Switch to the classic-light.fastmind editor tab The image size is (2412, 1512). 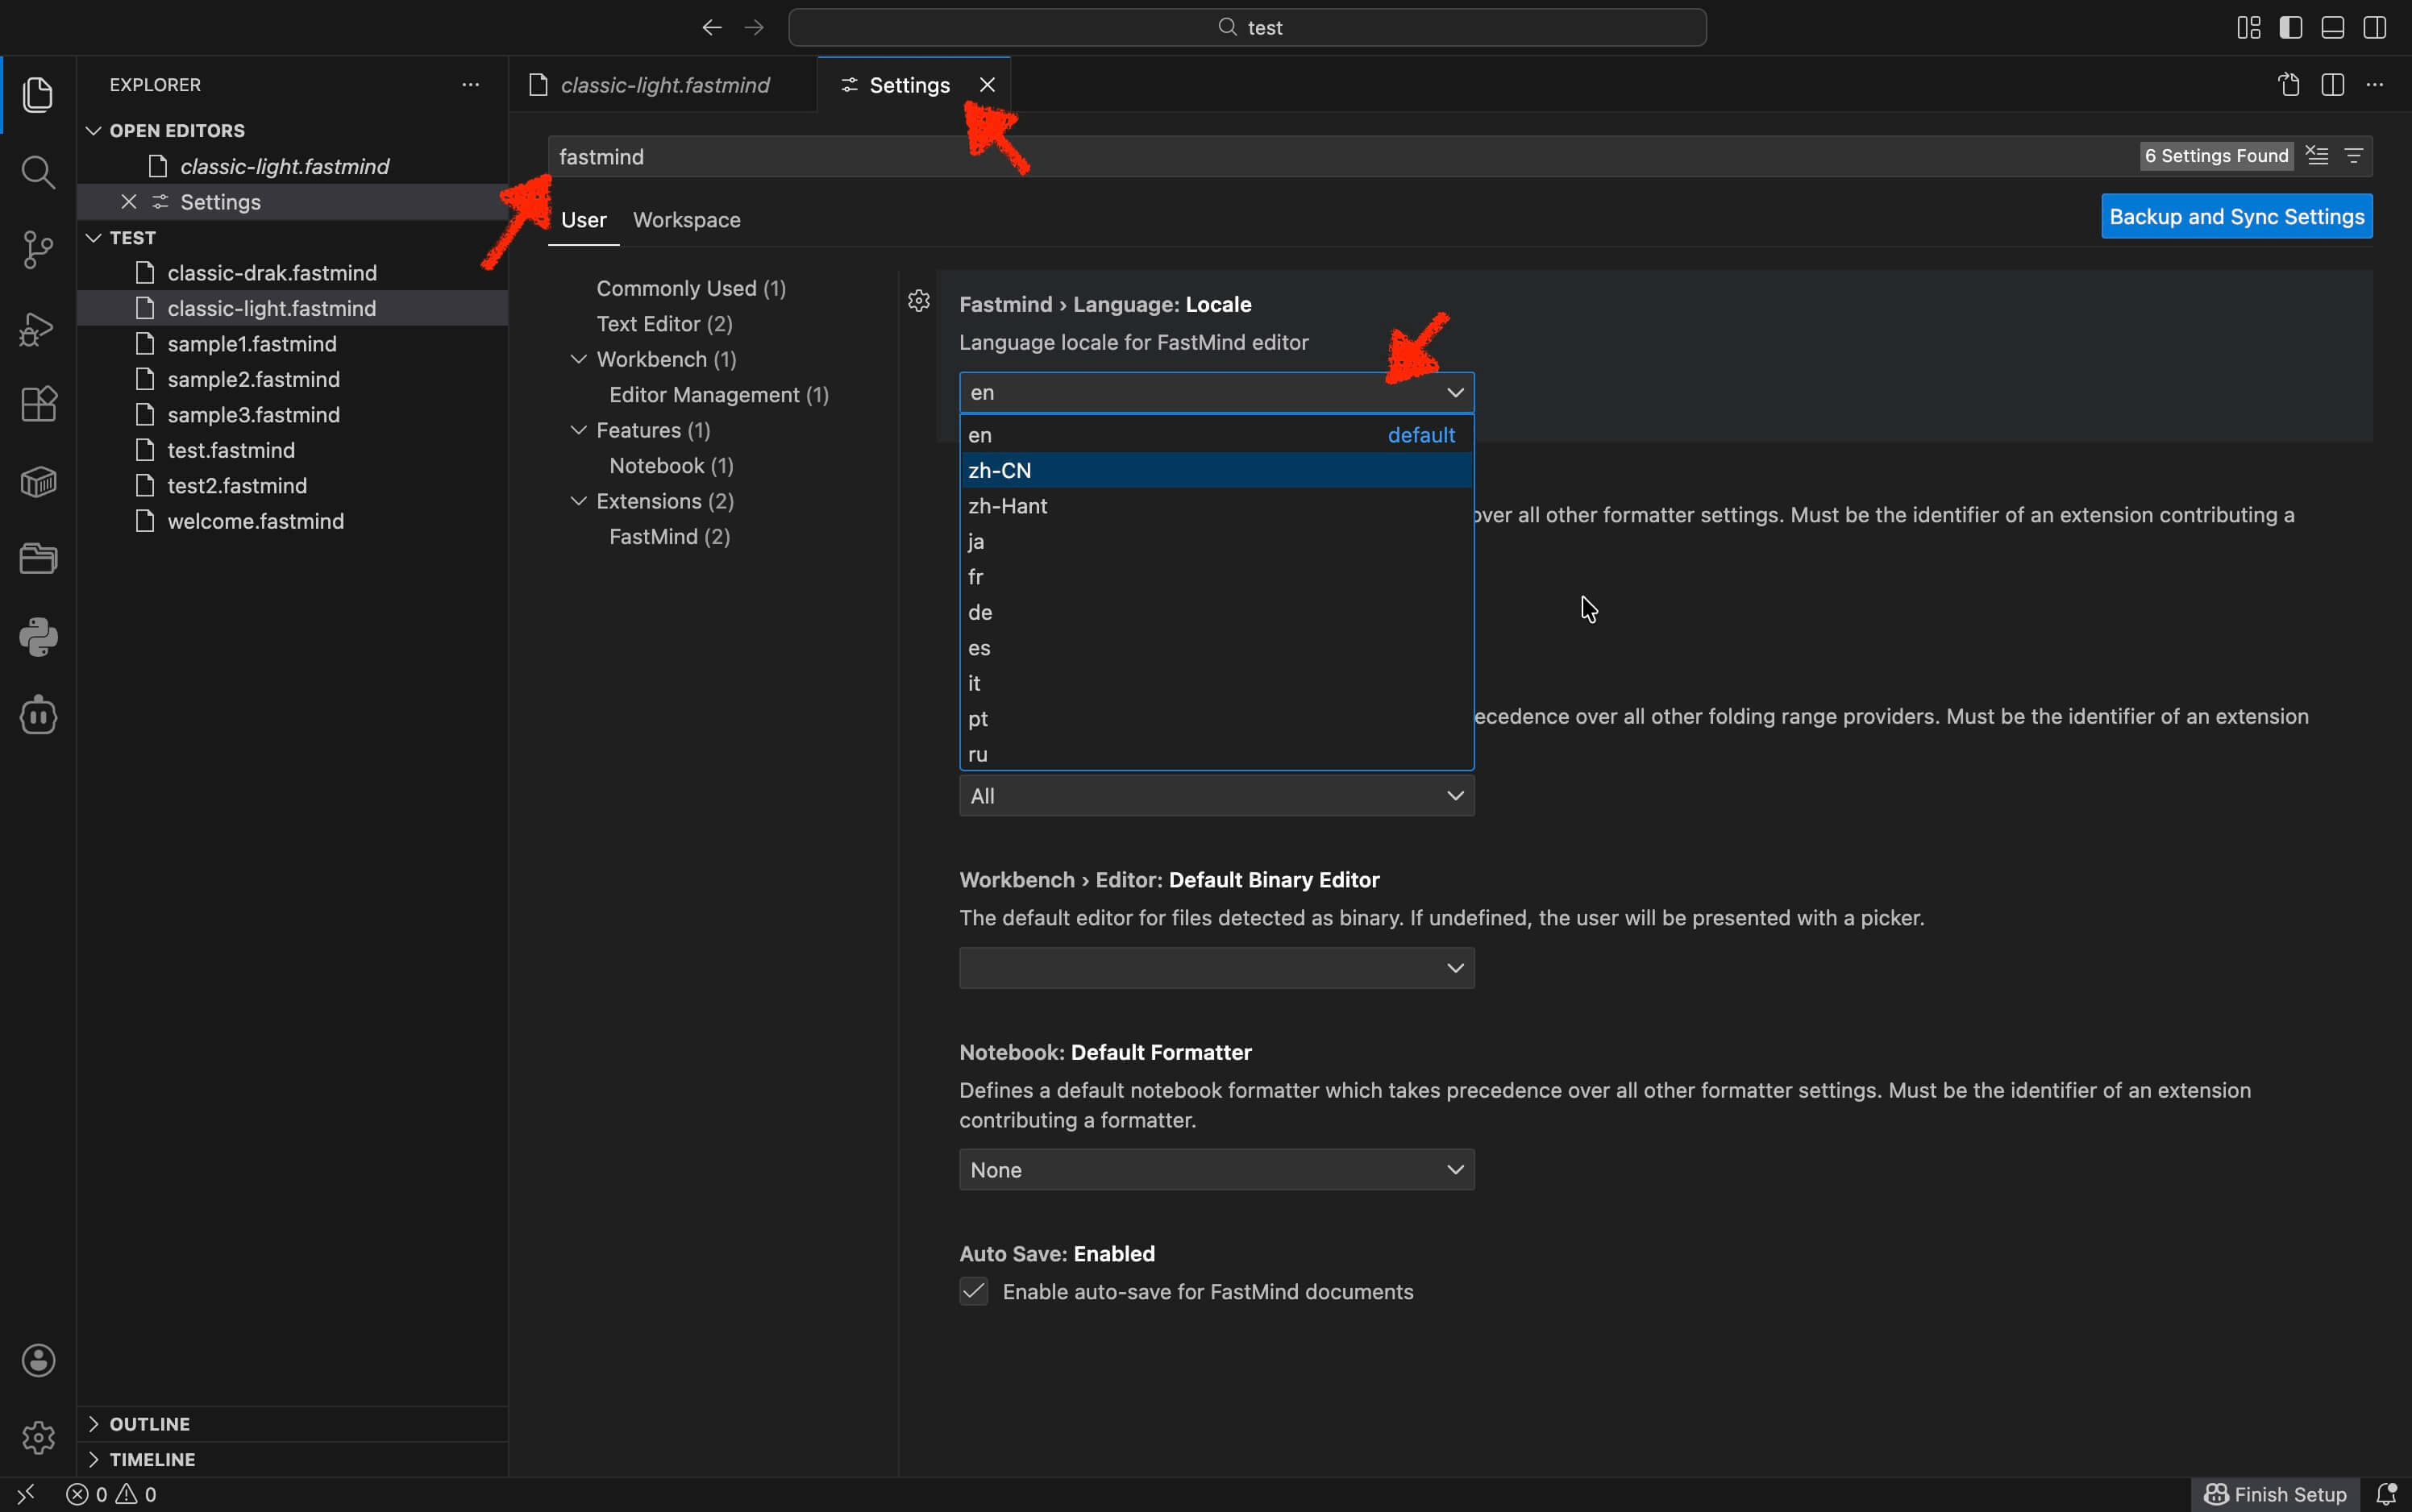(x=664, y=85)
